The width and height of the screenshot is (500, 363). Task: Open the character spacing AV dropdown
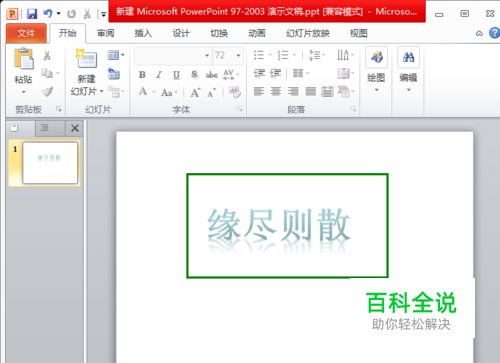231,75
